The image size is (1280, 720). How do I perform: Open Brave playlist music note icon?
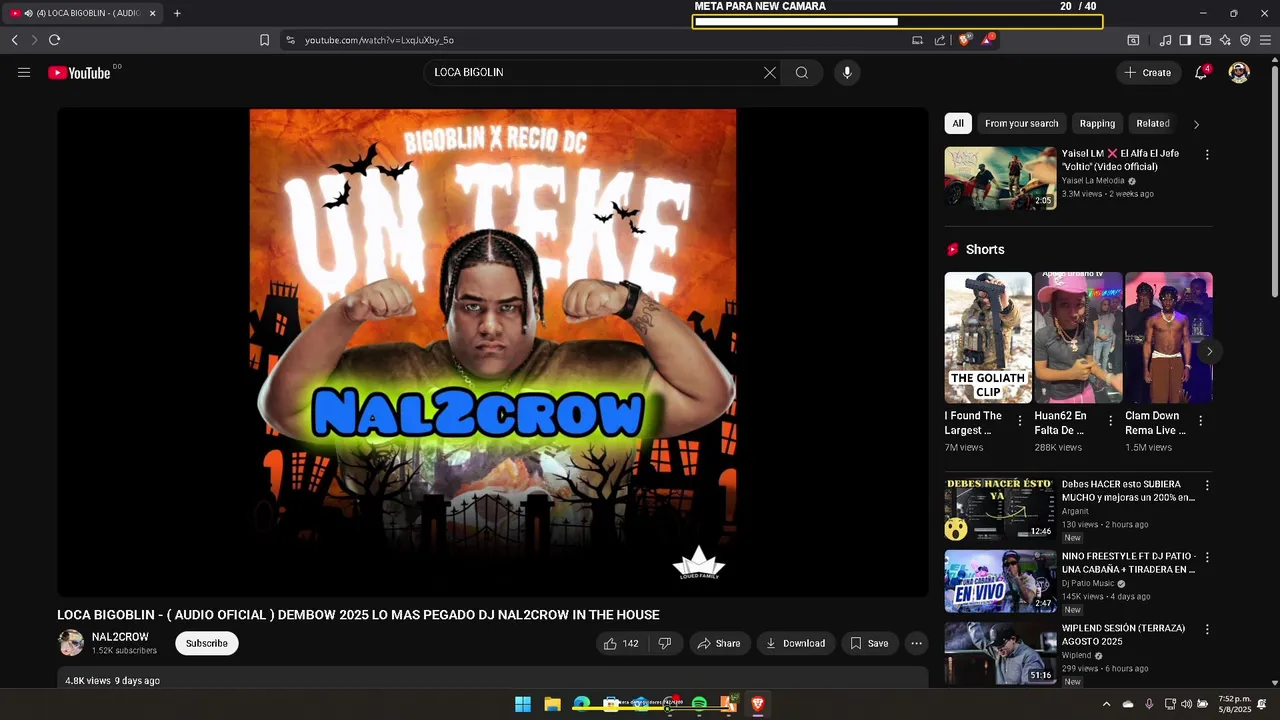tap(1165, 40)
